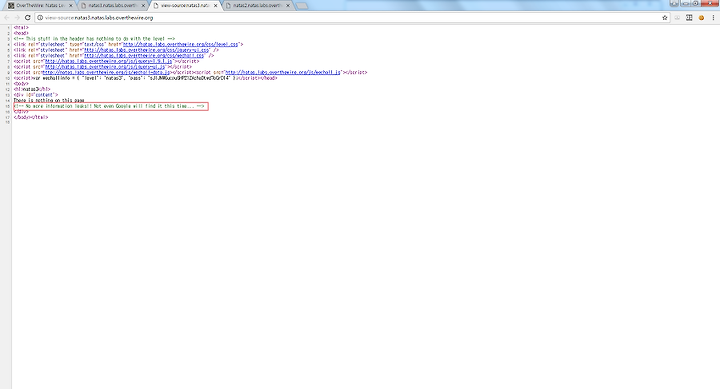Screen dimensions: 720x389
Task: Open a new tab
Action: coord(302,6)
